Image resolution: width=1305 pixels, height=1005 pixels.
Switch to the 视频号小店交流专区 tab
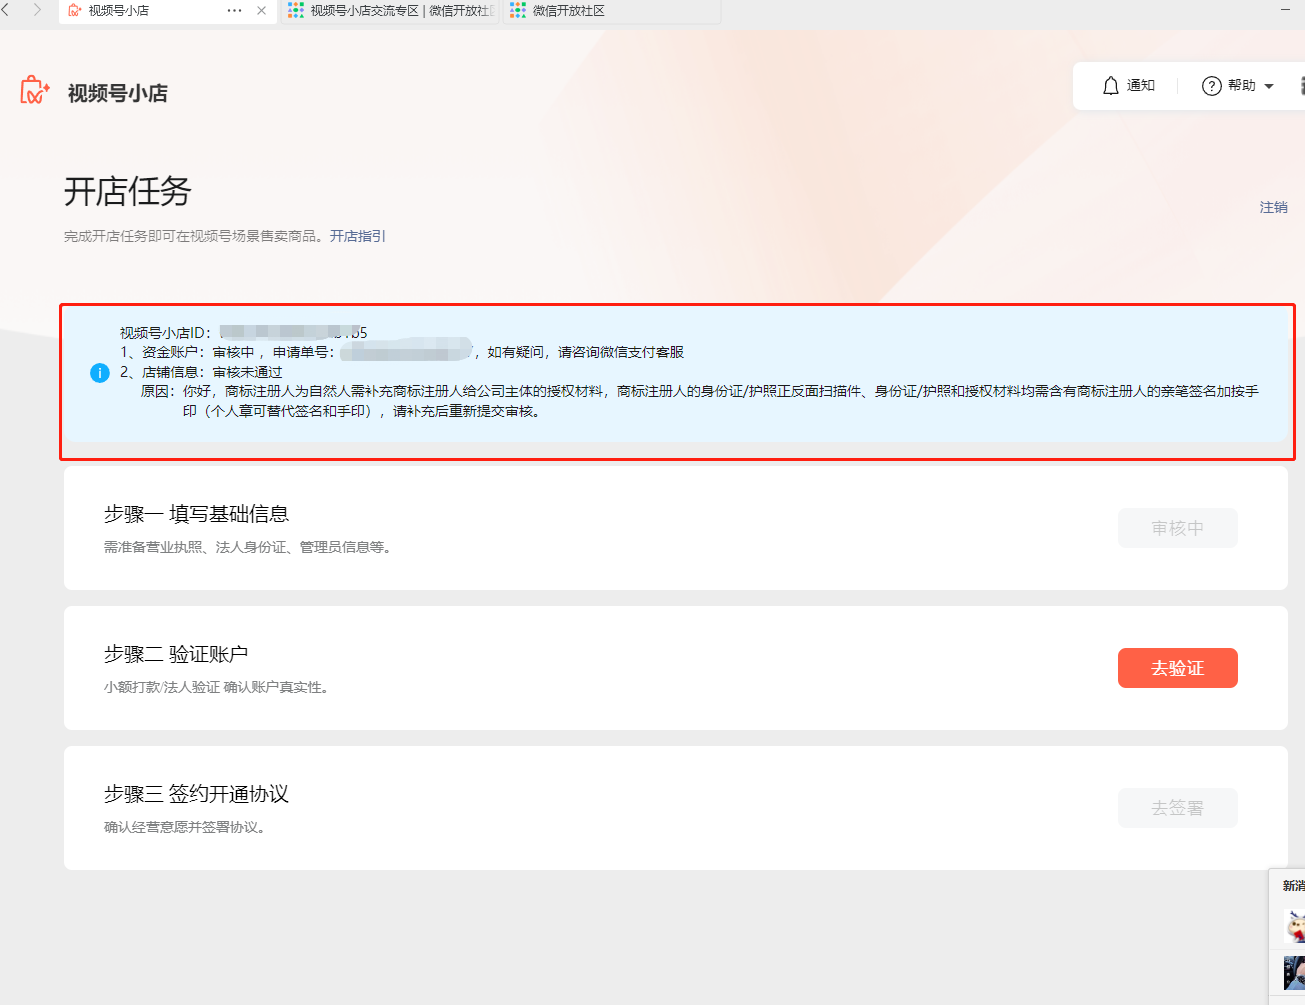(x=391, y=11)
